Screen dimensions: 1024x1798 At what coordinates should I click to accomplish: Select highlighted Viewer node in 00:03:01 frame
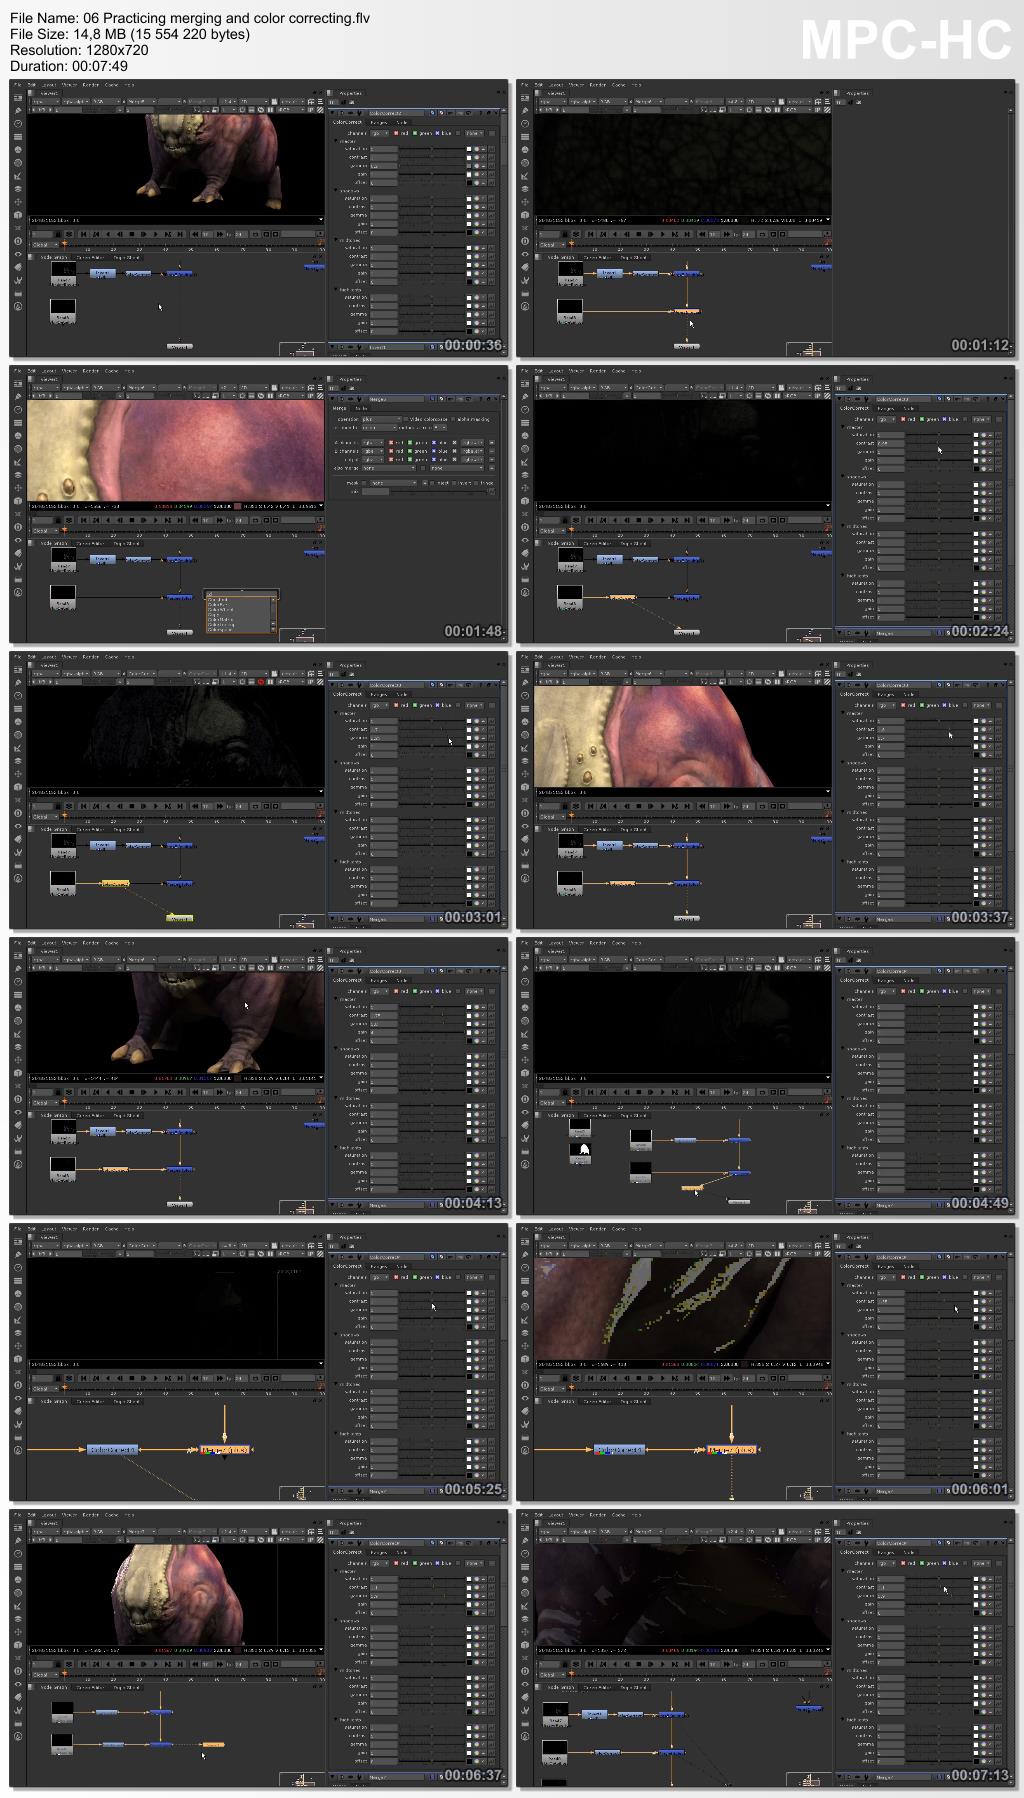(x=179, y=918)
